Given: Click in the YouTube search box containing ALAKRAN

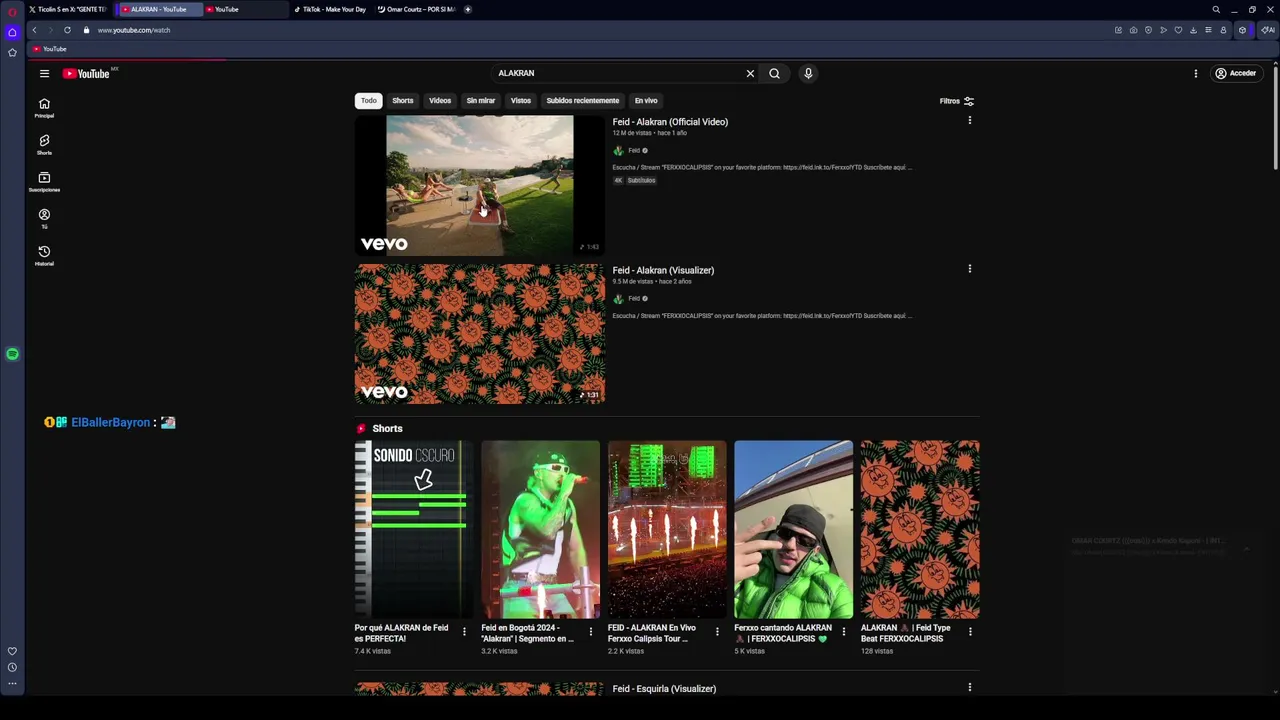Looking at the screenshot, I should pos(618,73).
